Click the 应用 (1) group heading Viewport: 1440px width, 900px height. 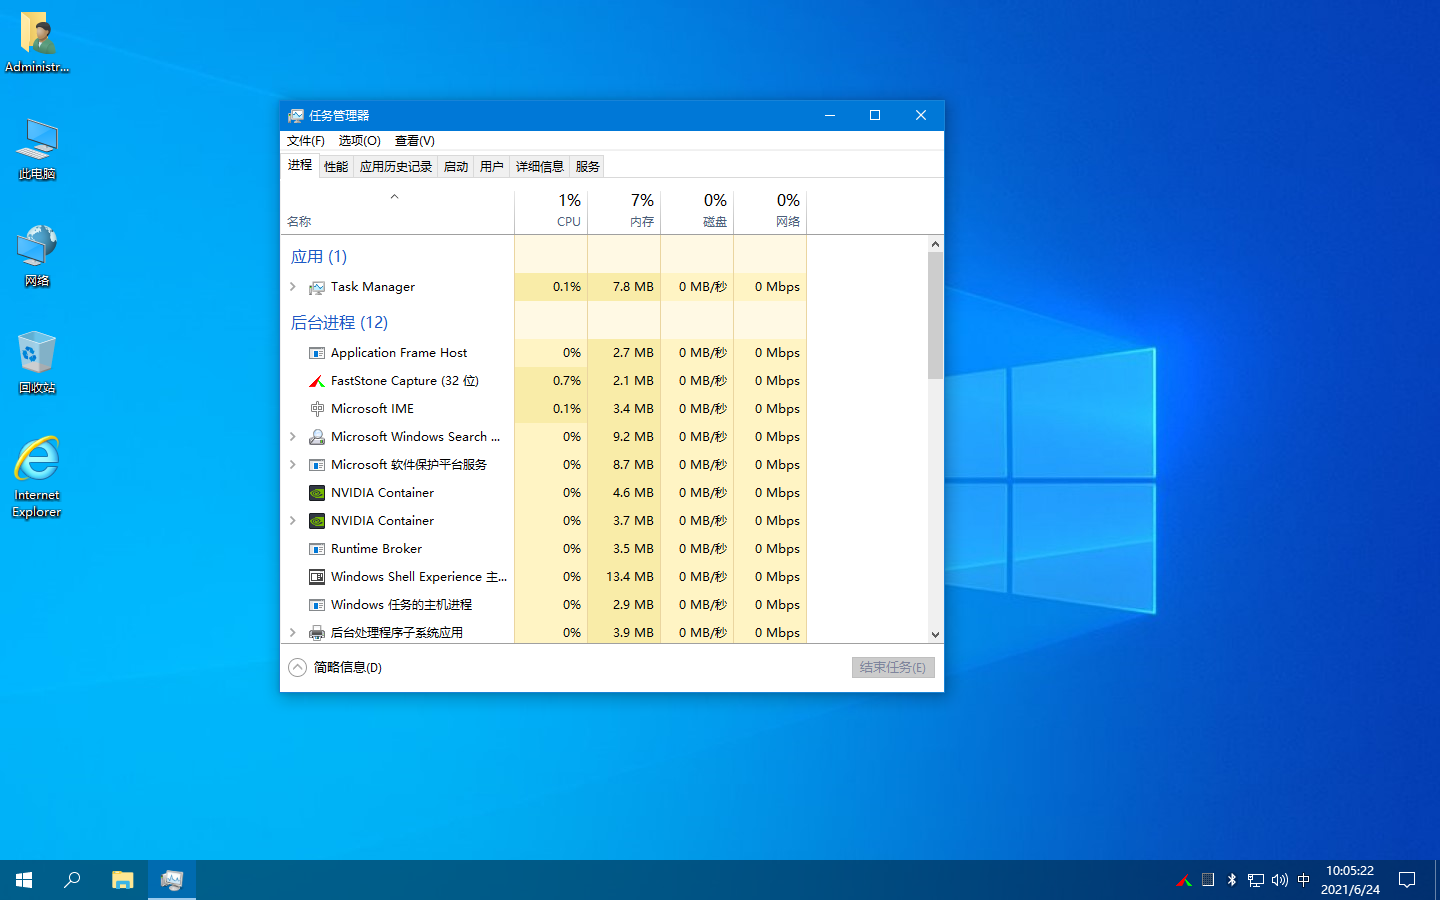[x=319, y=257]
